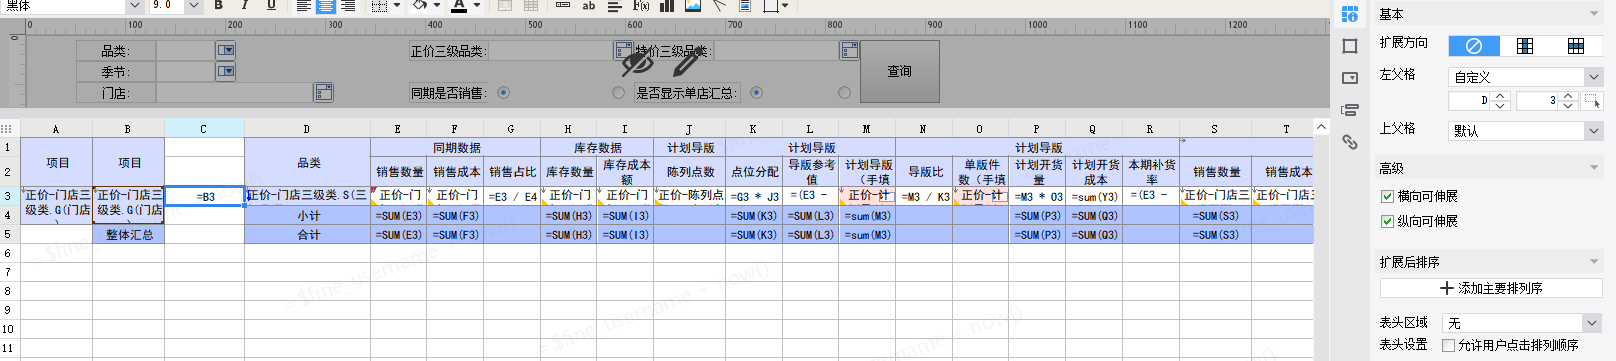
Task: Open the hyperlink settings sidebar icon
Action: pos(1350,142)
